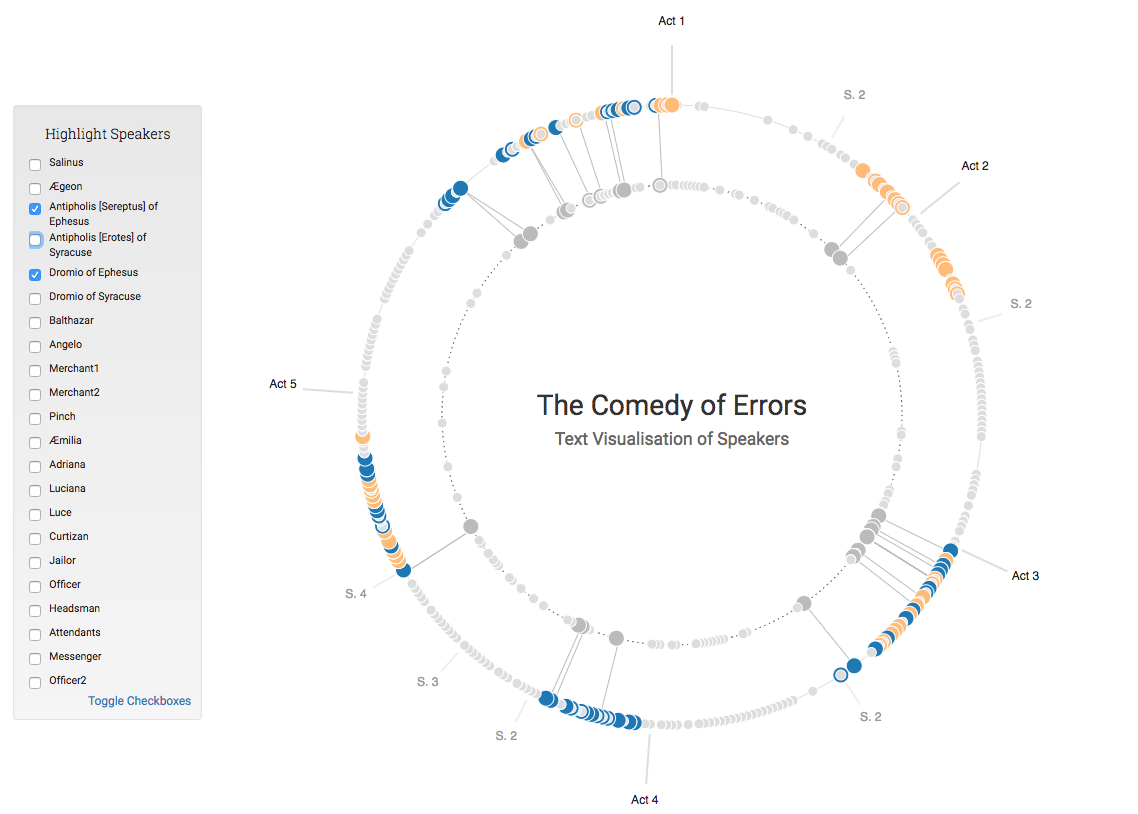Check the Balthazar checkbox

pyautogui.click(x=34, y=322)
